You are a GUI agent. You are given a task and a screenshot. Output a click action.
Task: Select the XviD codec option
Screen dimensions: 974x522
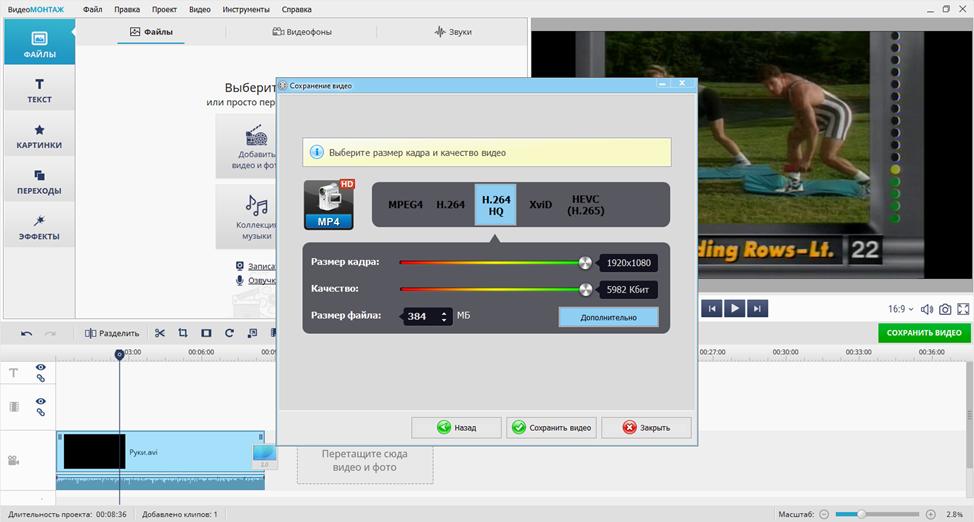(x=540, y=204)
